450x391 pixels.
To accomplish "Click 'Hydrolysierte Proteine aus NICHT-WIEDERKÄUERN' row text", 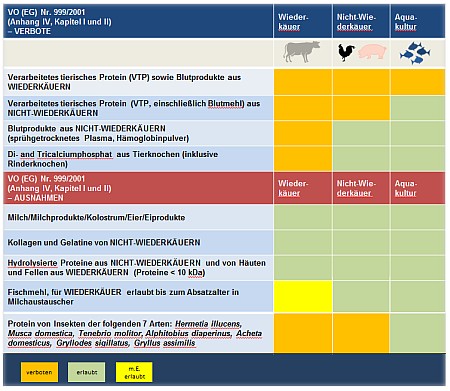I will click(x=137, y=268).
